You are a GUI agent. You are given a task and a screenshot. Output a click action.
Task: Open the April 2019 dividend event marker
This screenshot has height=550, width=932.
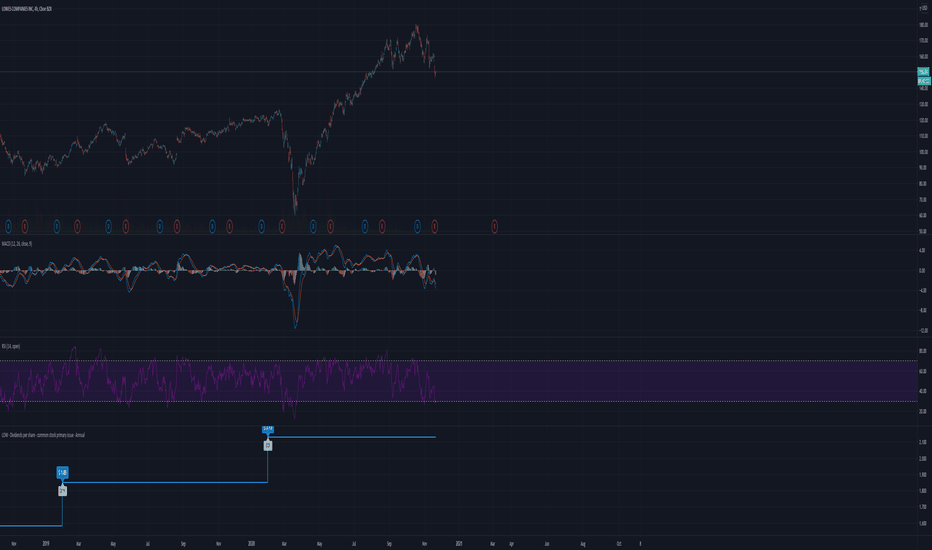click(108, 226)
